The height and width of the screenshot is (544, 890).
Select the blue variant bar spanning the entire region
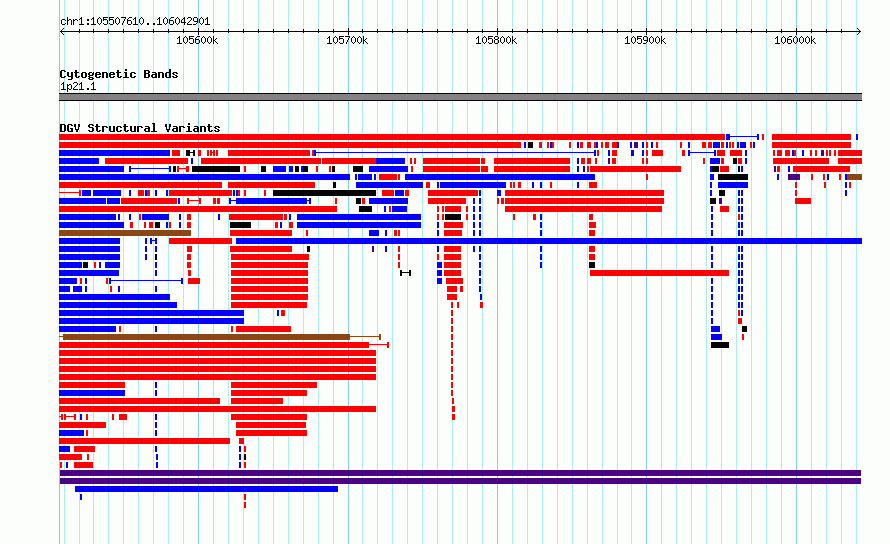pyautogui.click(x=549, y=241)
